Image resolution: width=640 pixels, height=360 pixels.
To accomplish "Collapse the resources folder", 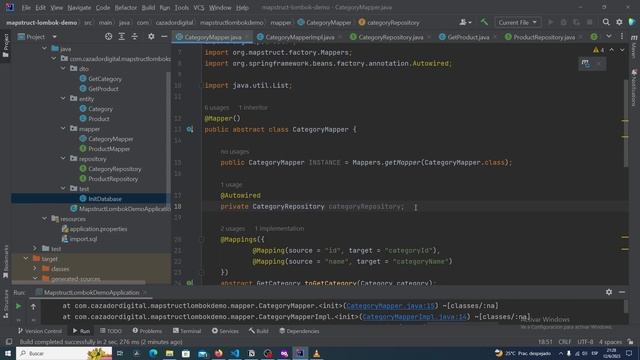I will (x=44, y=219).
